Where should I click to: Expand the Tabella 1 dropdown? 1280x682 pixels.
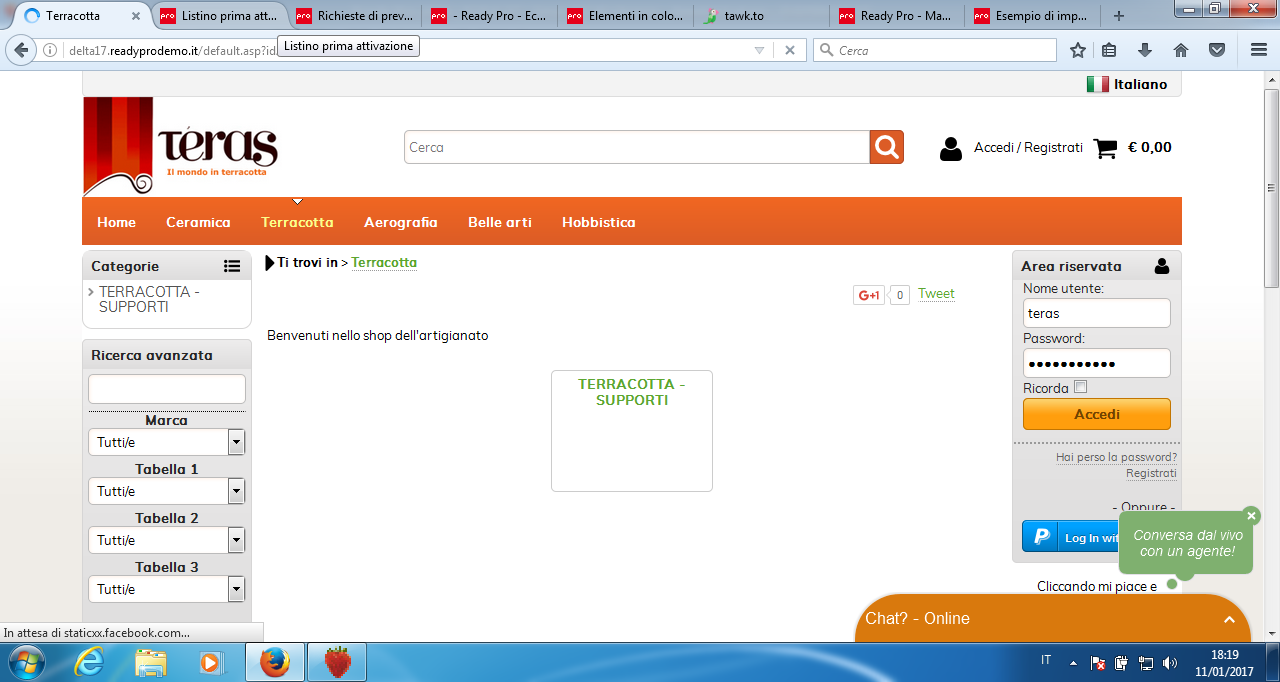[x=166, y=491]
